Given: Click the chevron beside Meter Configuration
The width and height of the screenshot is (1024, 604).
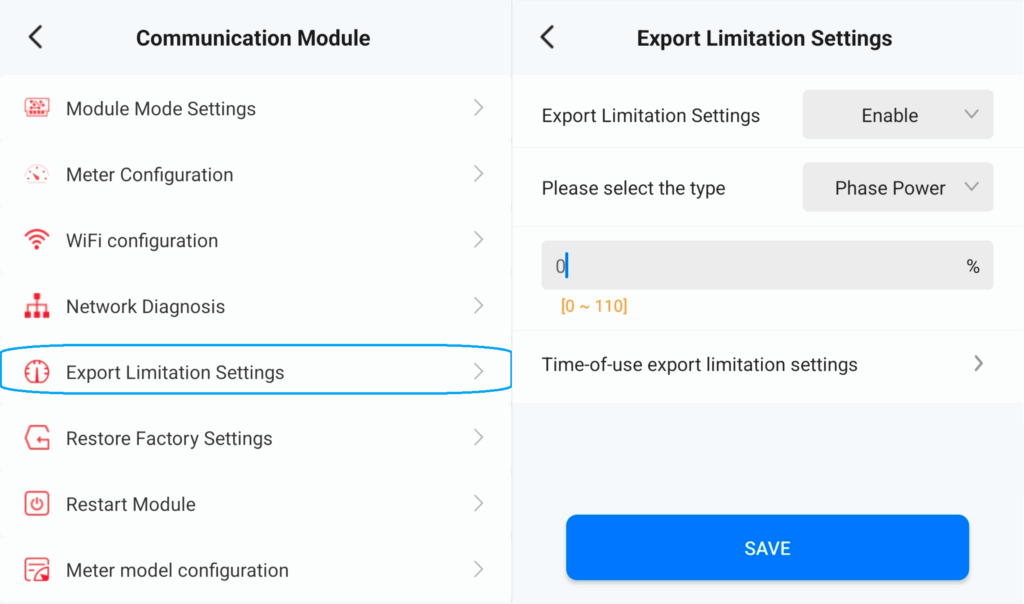Looking at the screenshot, I should click(478, 174).
